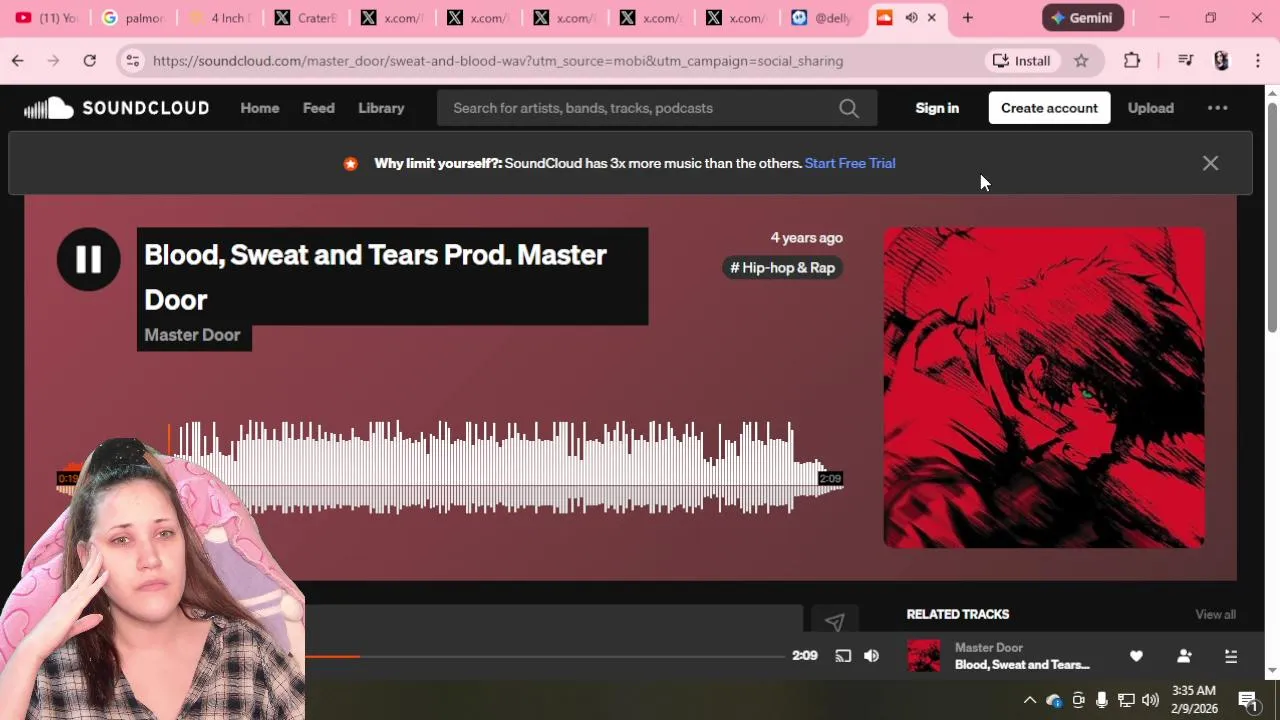Open network tray icon
The image size is (1280, 720).
pos(1126,700)
